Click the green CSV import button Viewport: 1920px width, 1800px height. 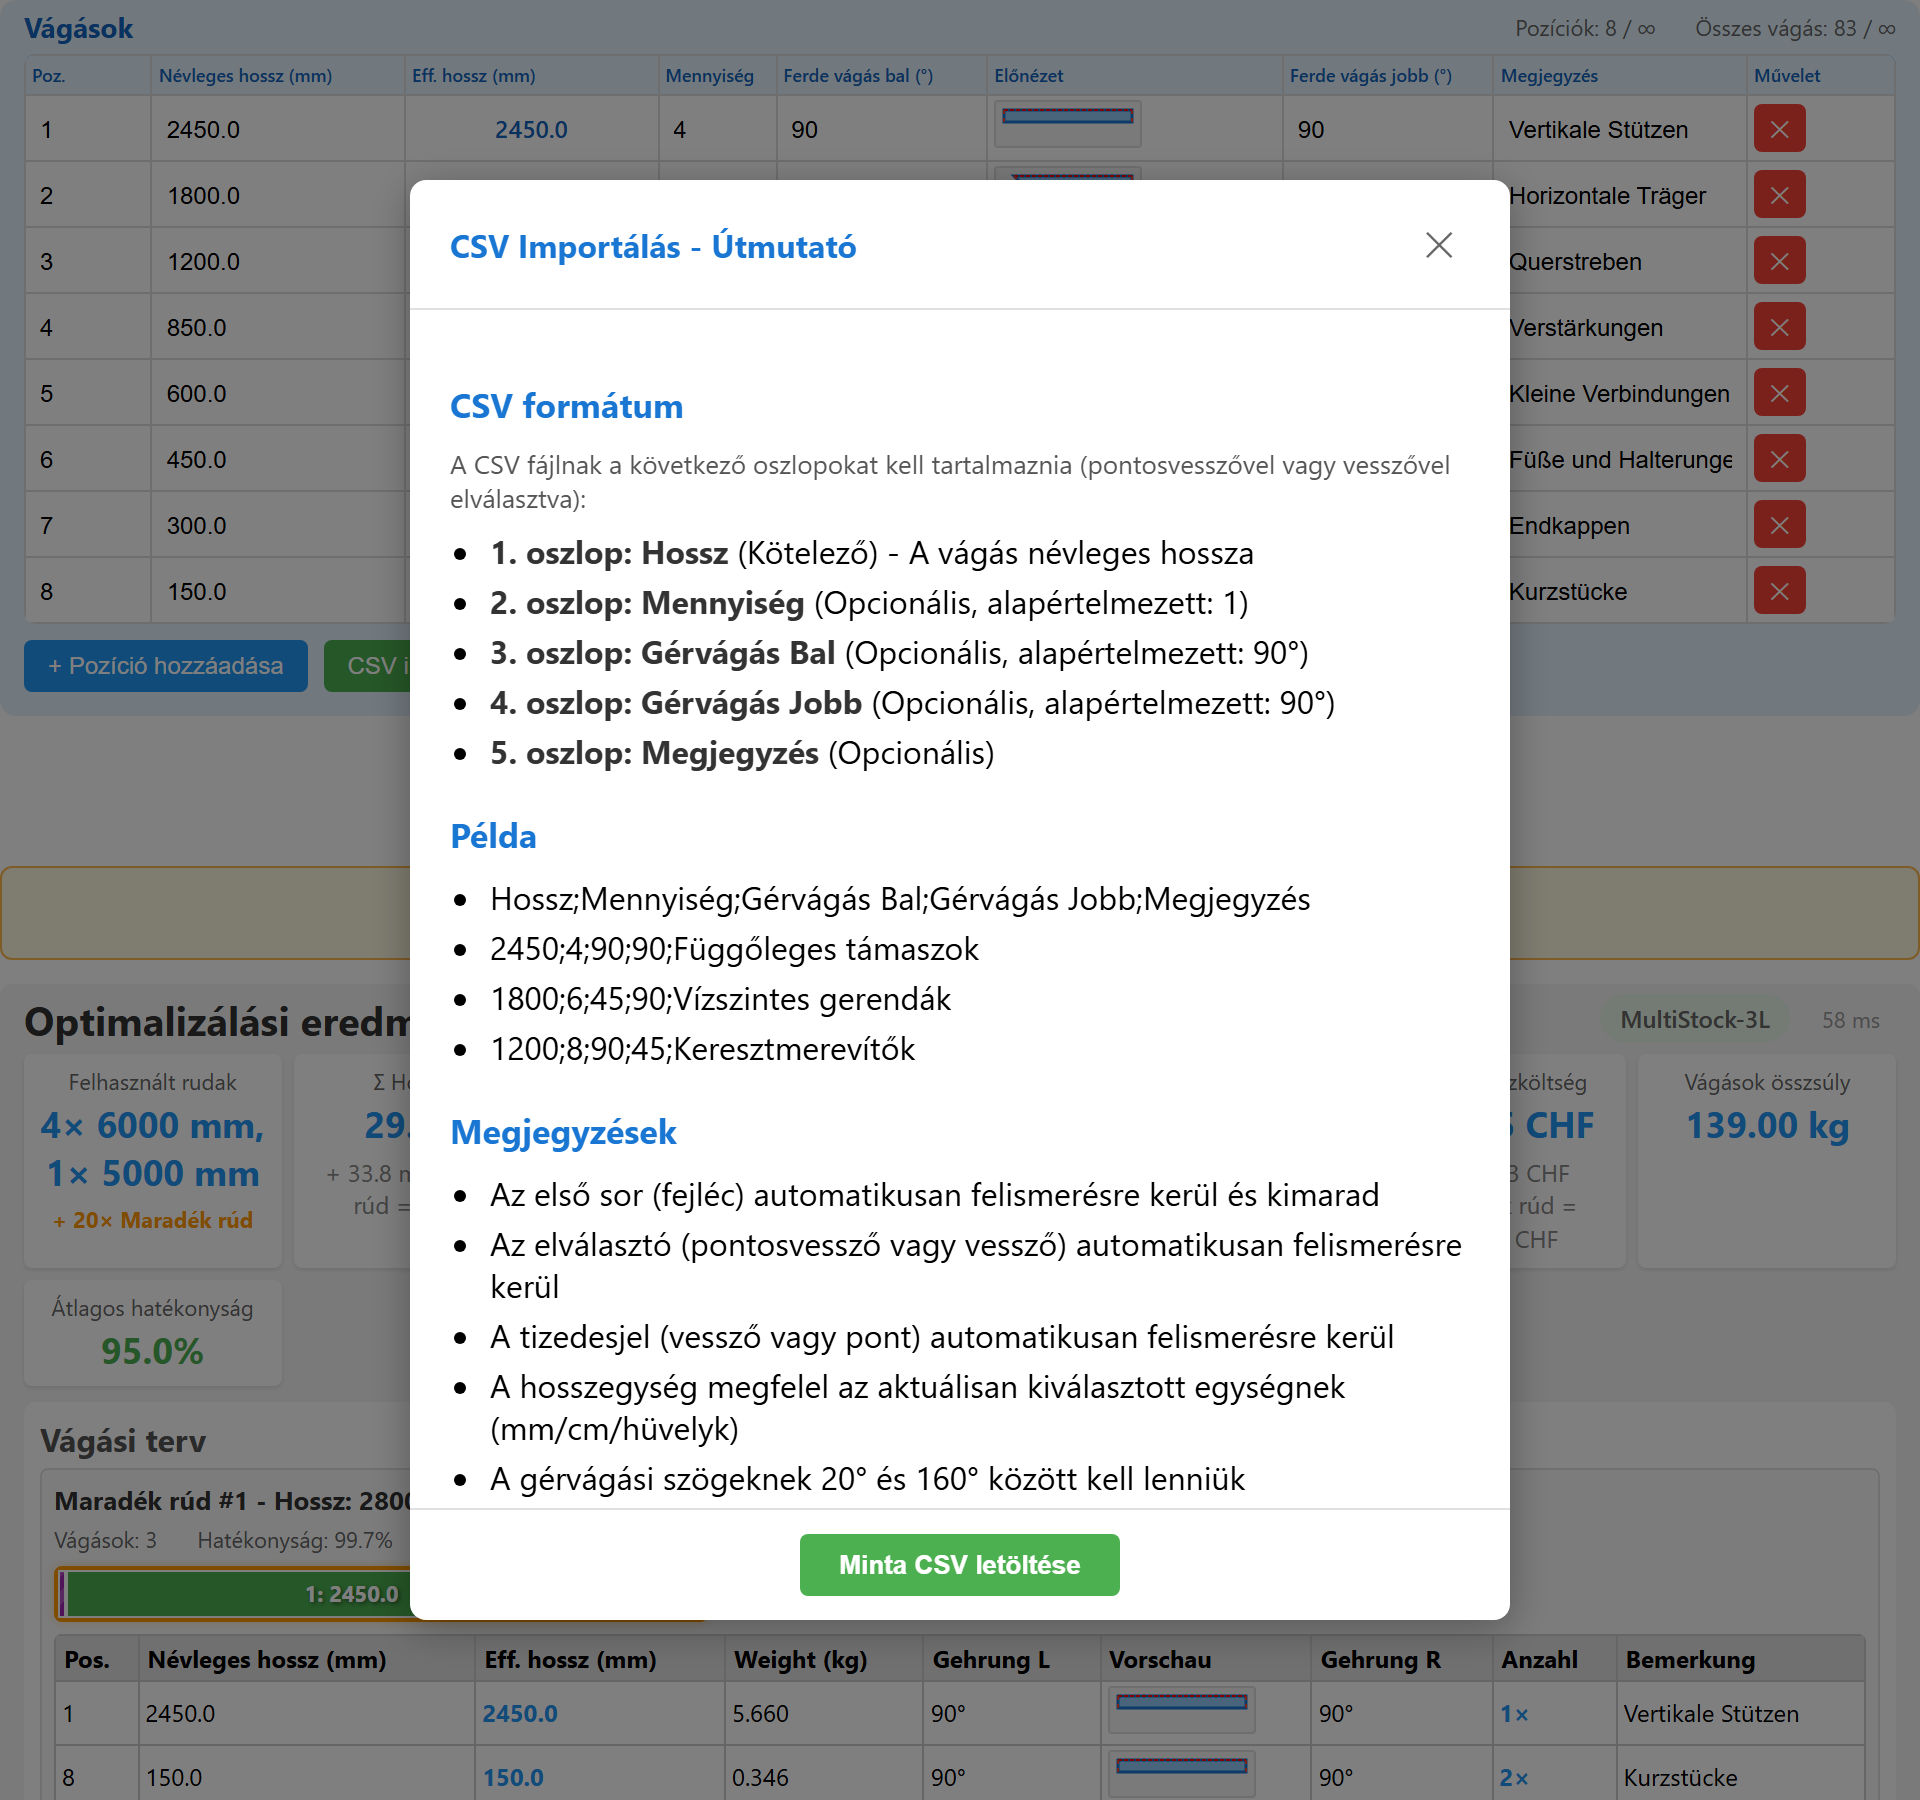[368, 666]
